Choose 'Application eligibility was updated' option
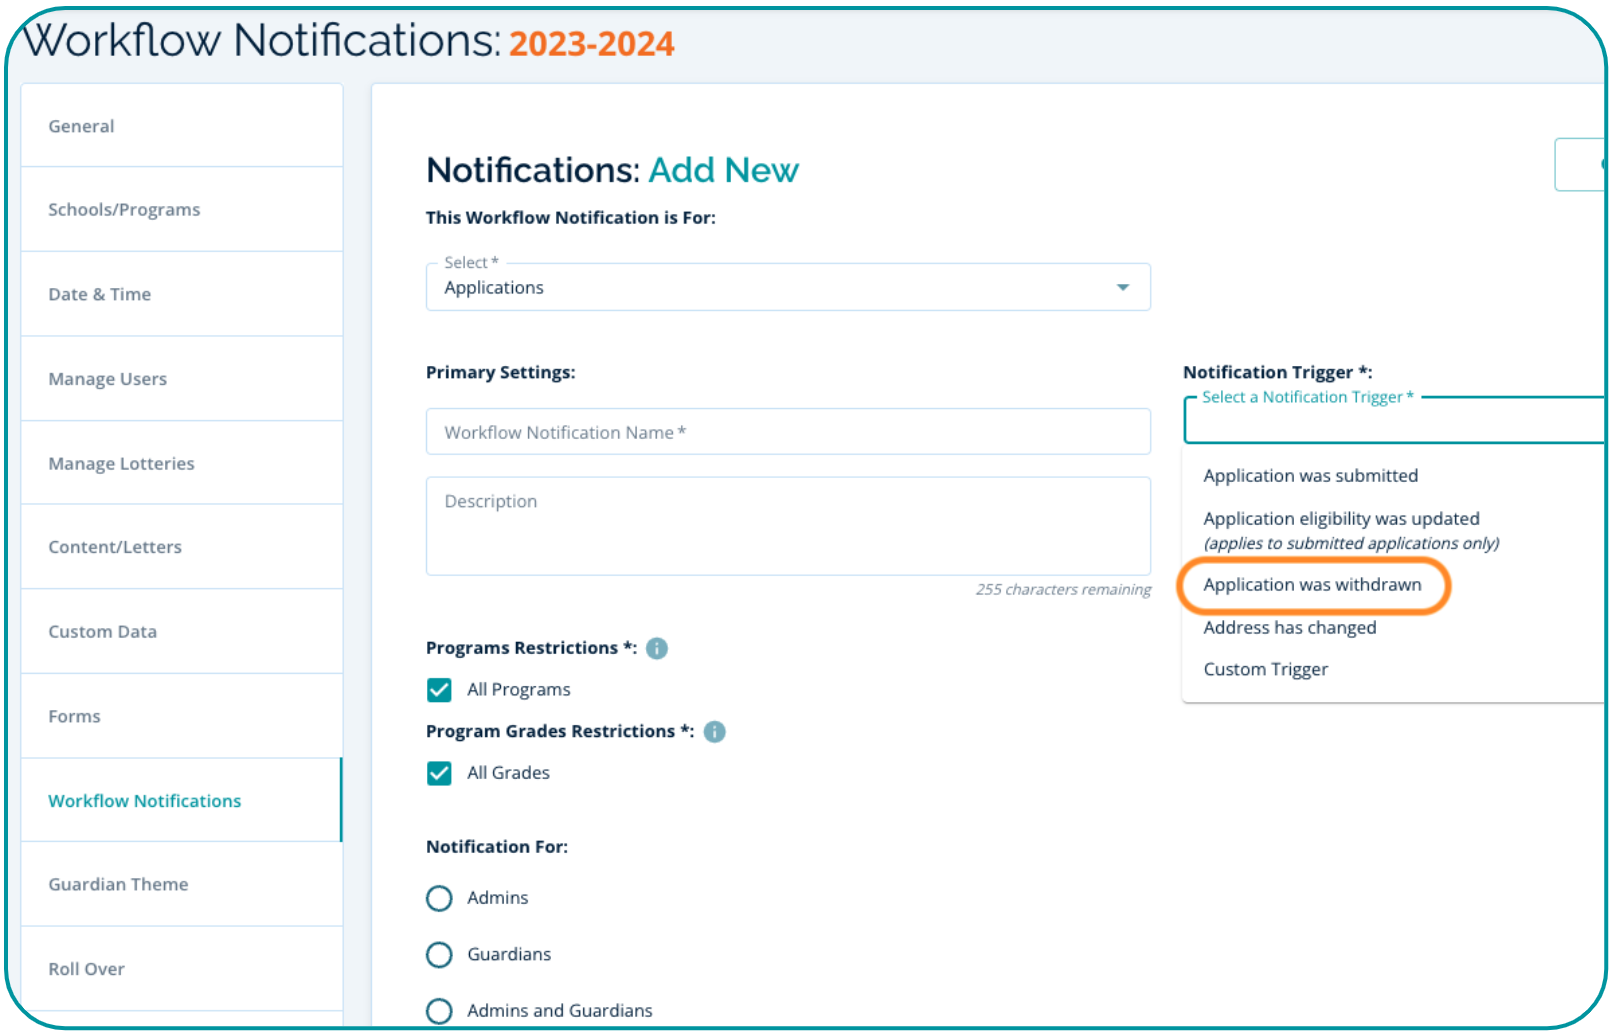 point(1341,520)
